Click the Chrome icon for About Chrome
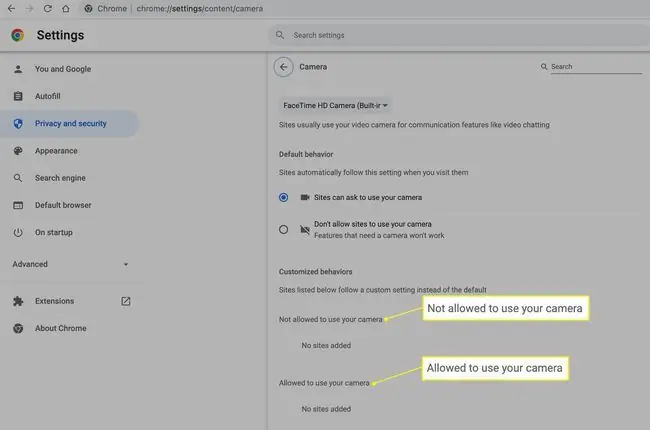Viewport: 650px width, 430px height. (x=18, y=328)
